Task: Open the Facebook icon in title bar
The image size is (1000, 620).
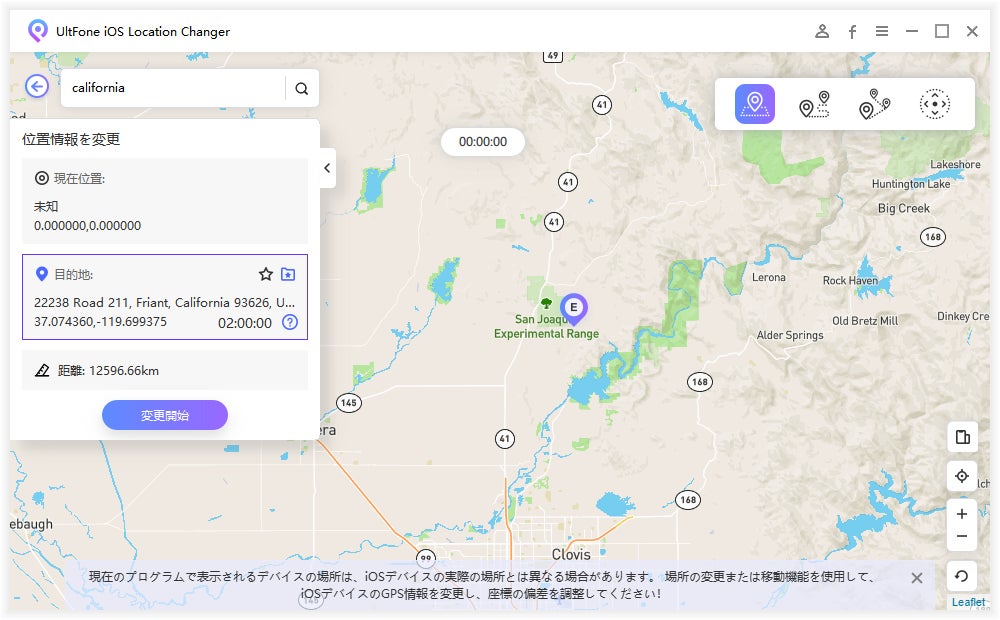Action: point(852,31)
